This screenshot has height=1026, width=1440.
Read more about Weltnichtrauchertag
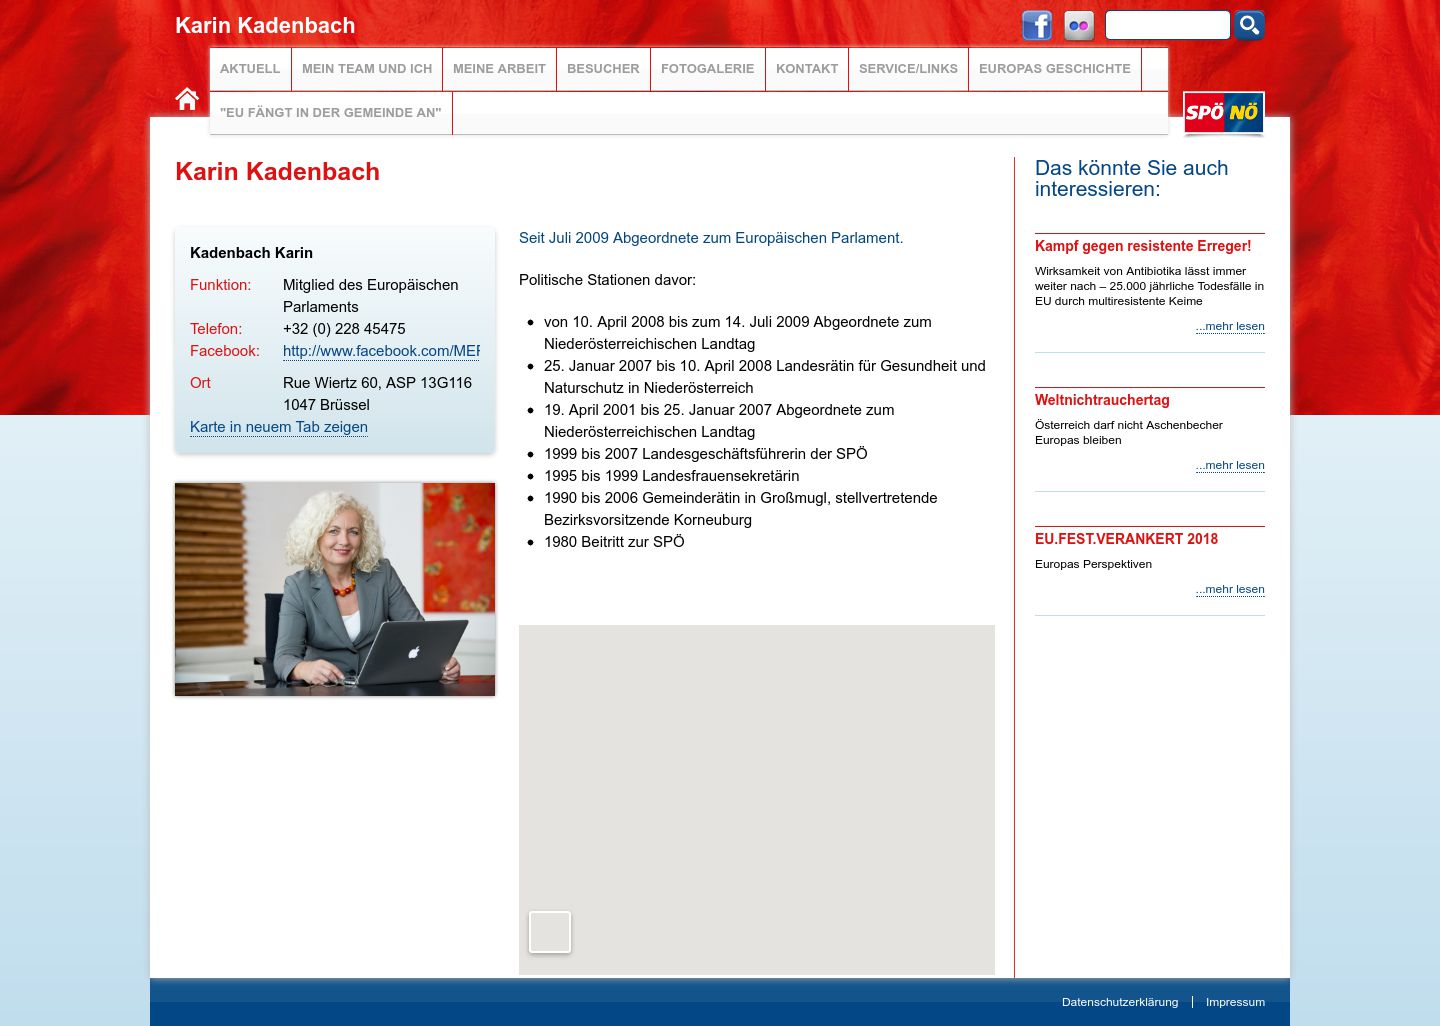(x=1230, y=465)
